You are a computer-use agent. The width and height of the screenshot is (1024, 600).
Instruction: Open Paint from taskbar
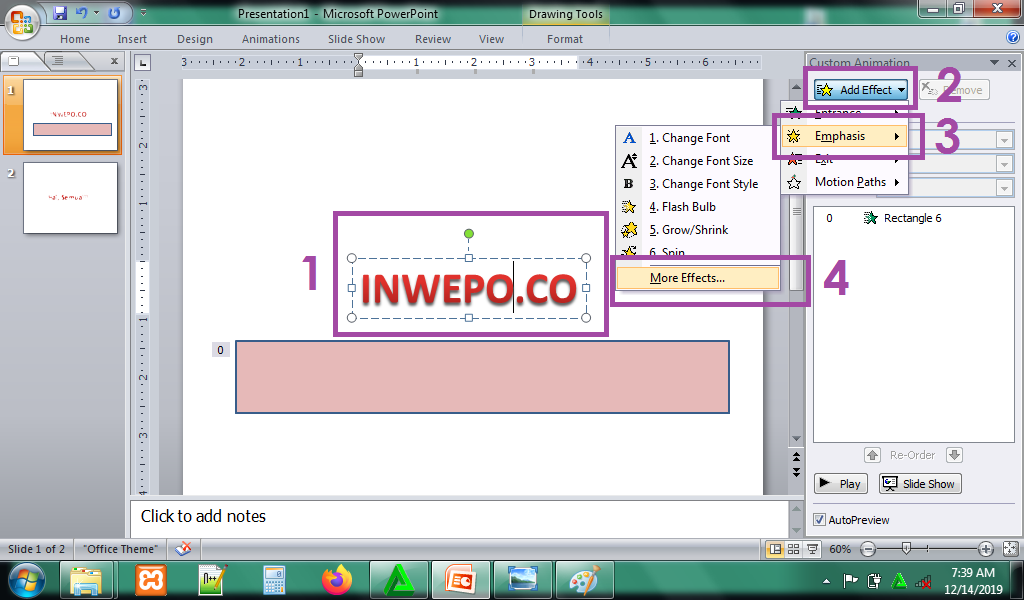(x=584, y=580)
